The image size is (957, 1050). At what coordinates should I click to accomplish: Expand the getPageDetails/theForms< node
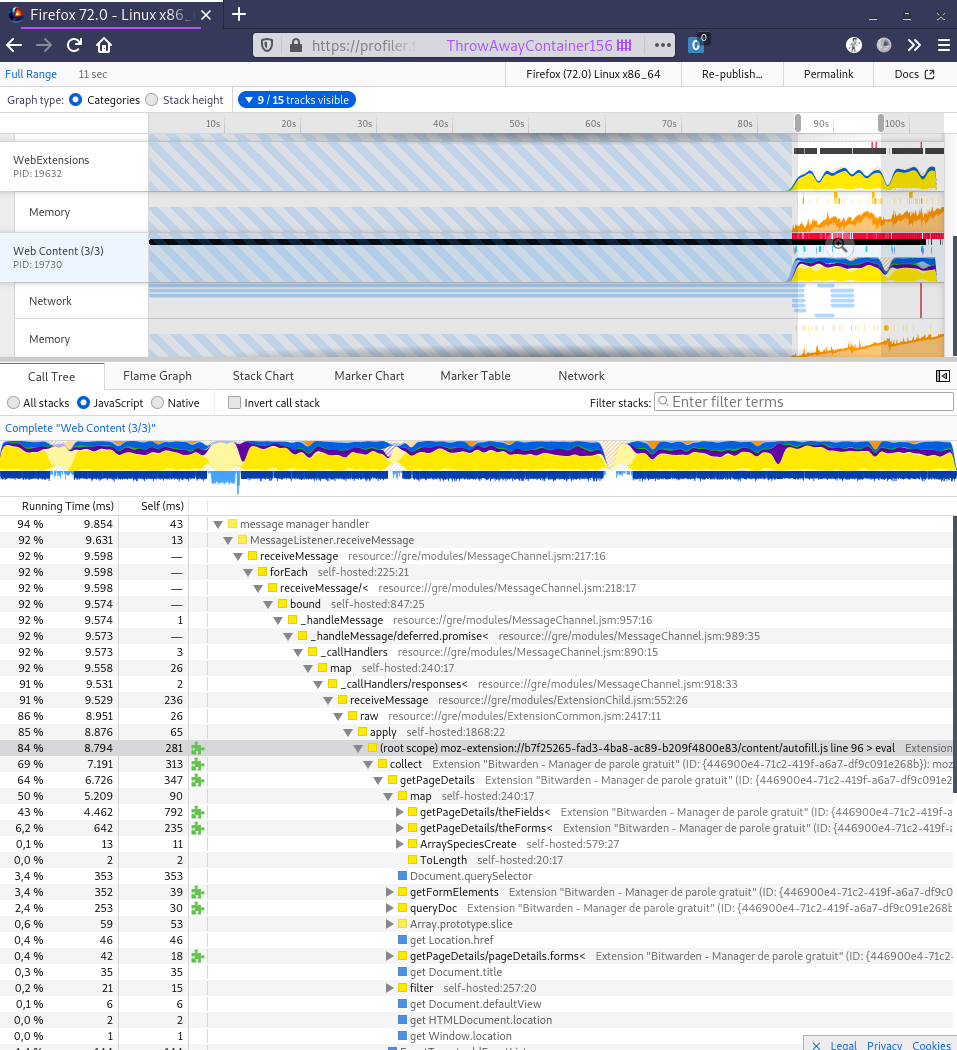point(400,828)
